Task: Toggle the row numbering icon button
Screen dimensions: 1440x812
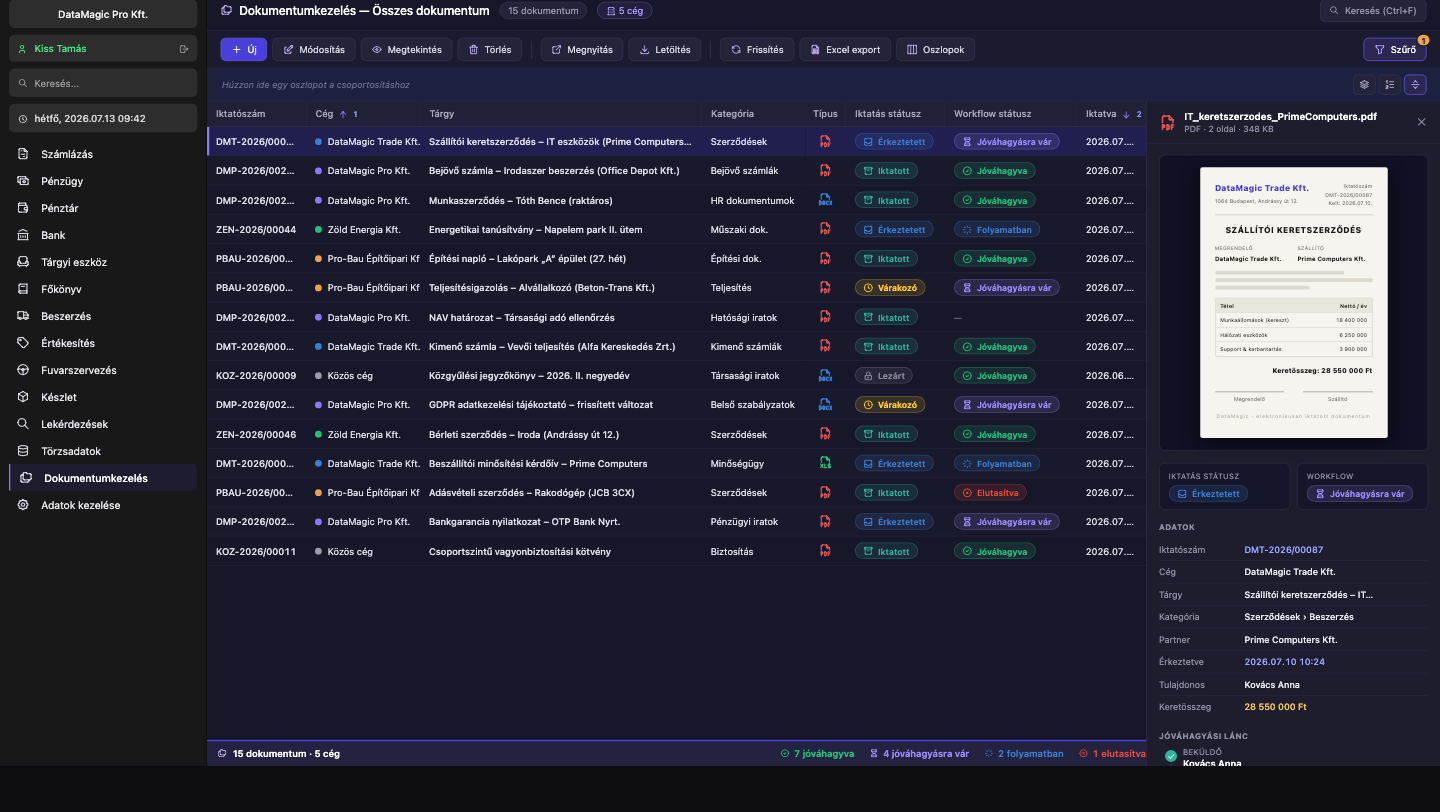Action: tap(1389, 84)
